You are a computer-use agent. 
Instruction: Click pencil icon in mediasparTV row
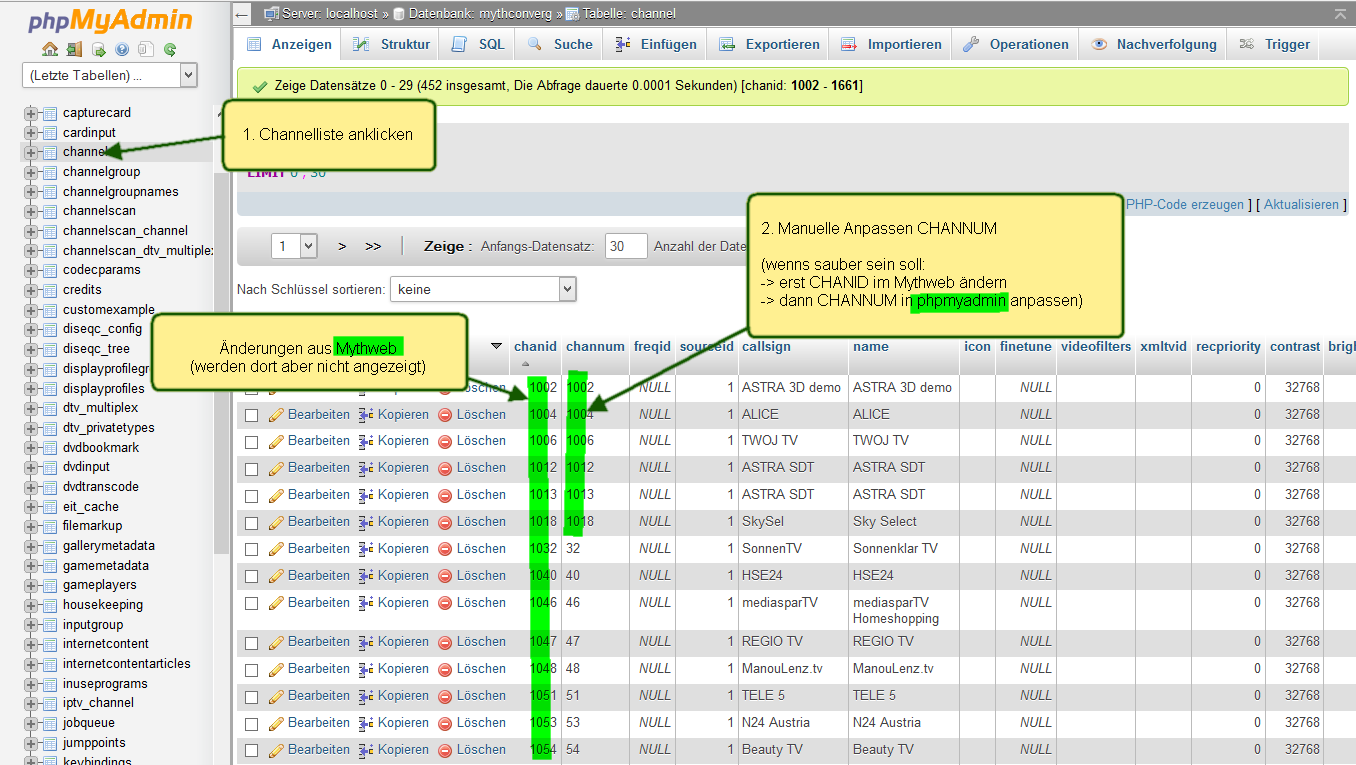(x=277, y=603)
